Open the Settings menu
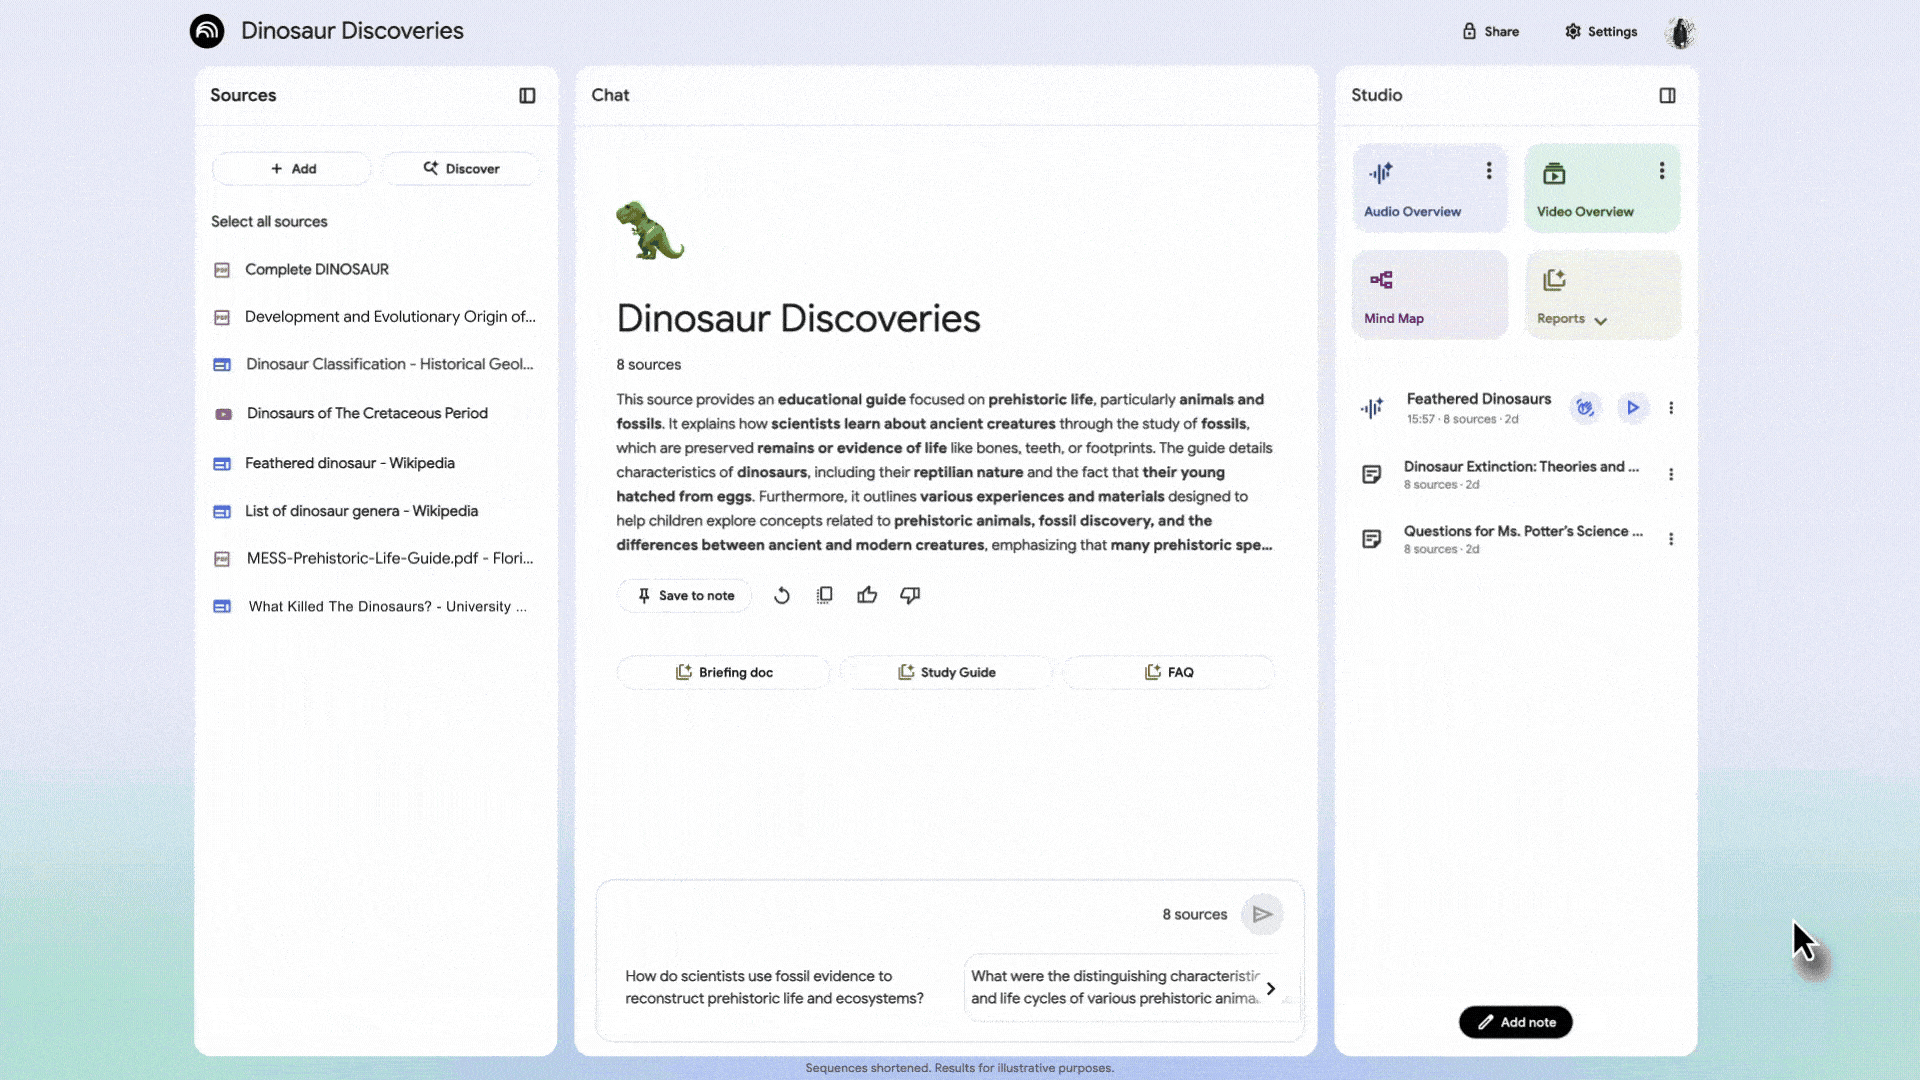1920x1080 pixels. pyautogui.click(x=1601, y=32)
